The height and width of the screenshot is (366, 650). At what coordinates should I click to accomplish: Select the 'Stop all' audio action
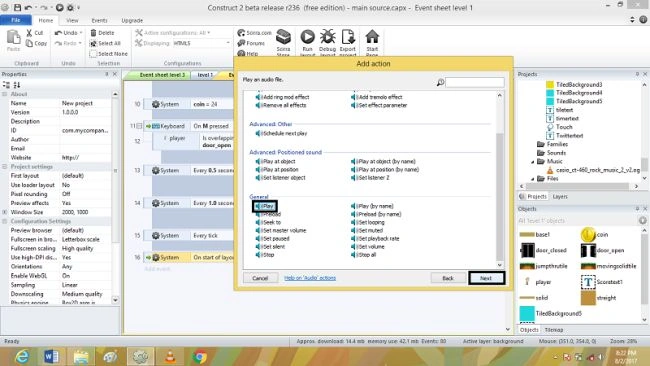364,255
